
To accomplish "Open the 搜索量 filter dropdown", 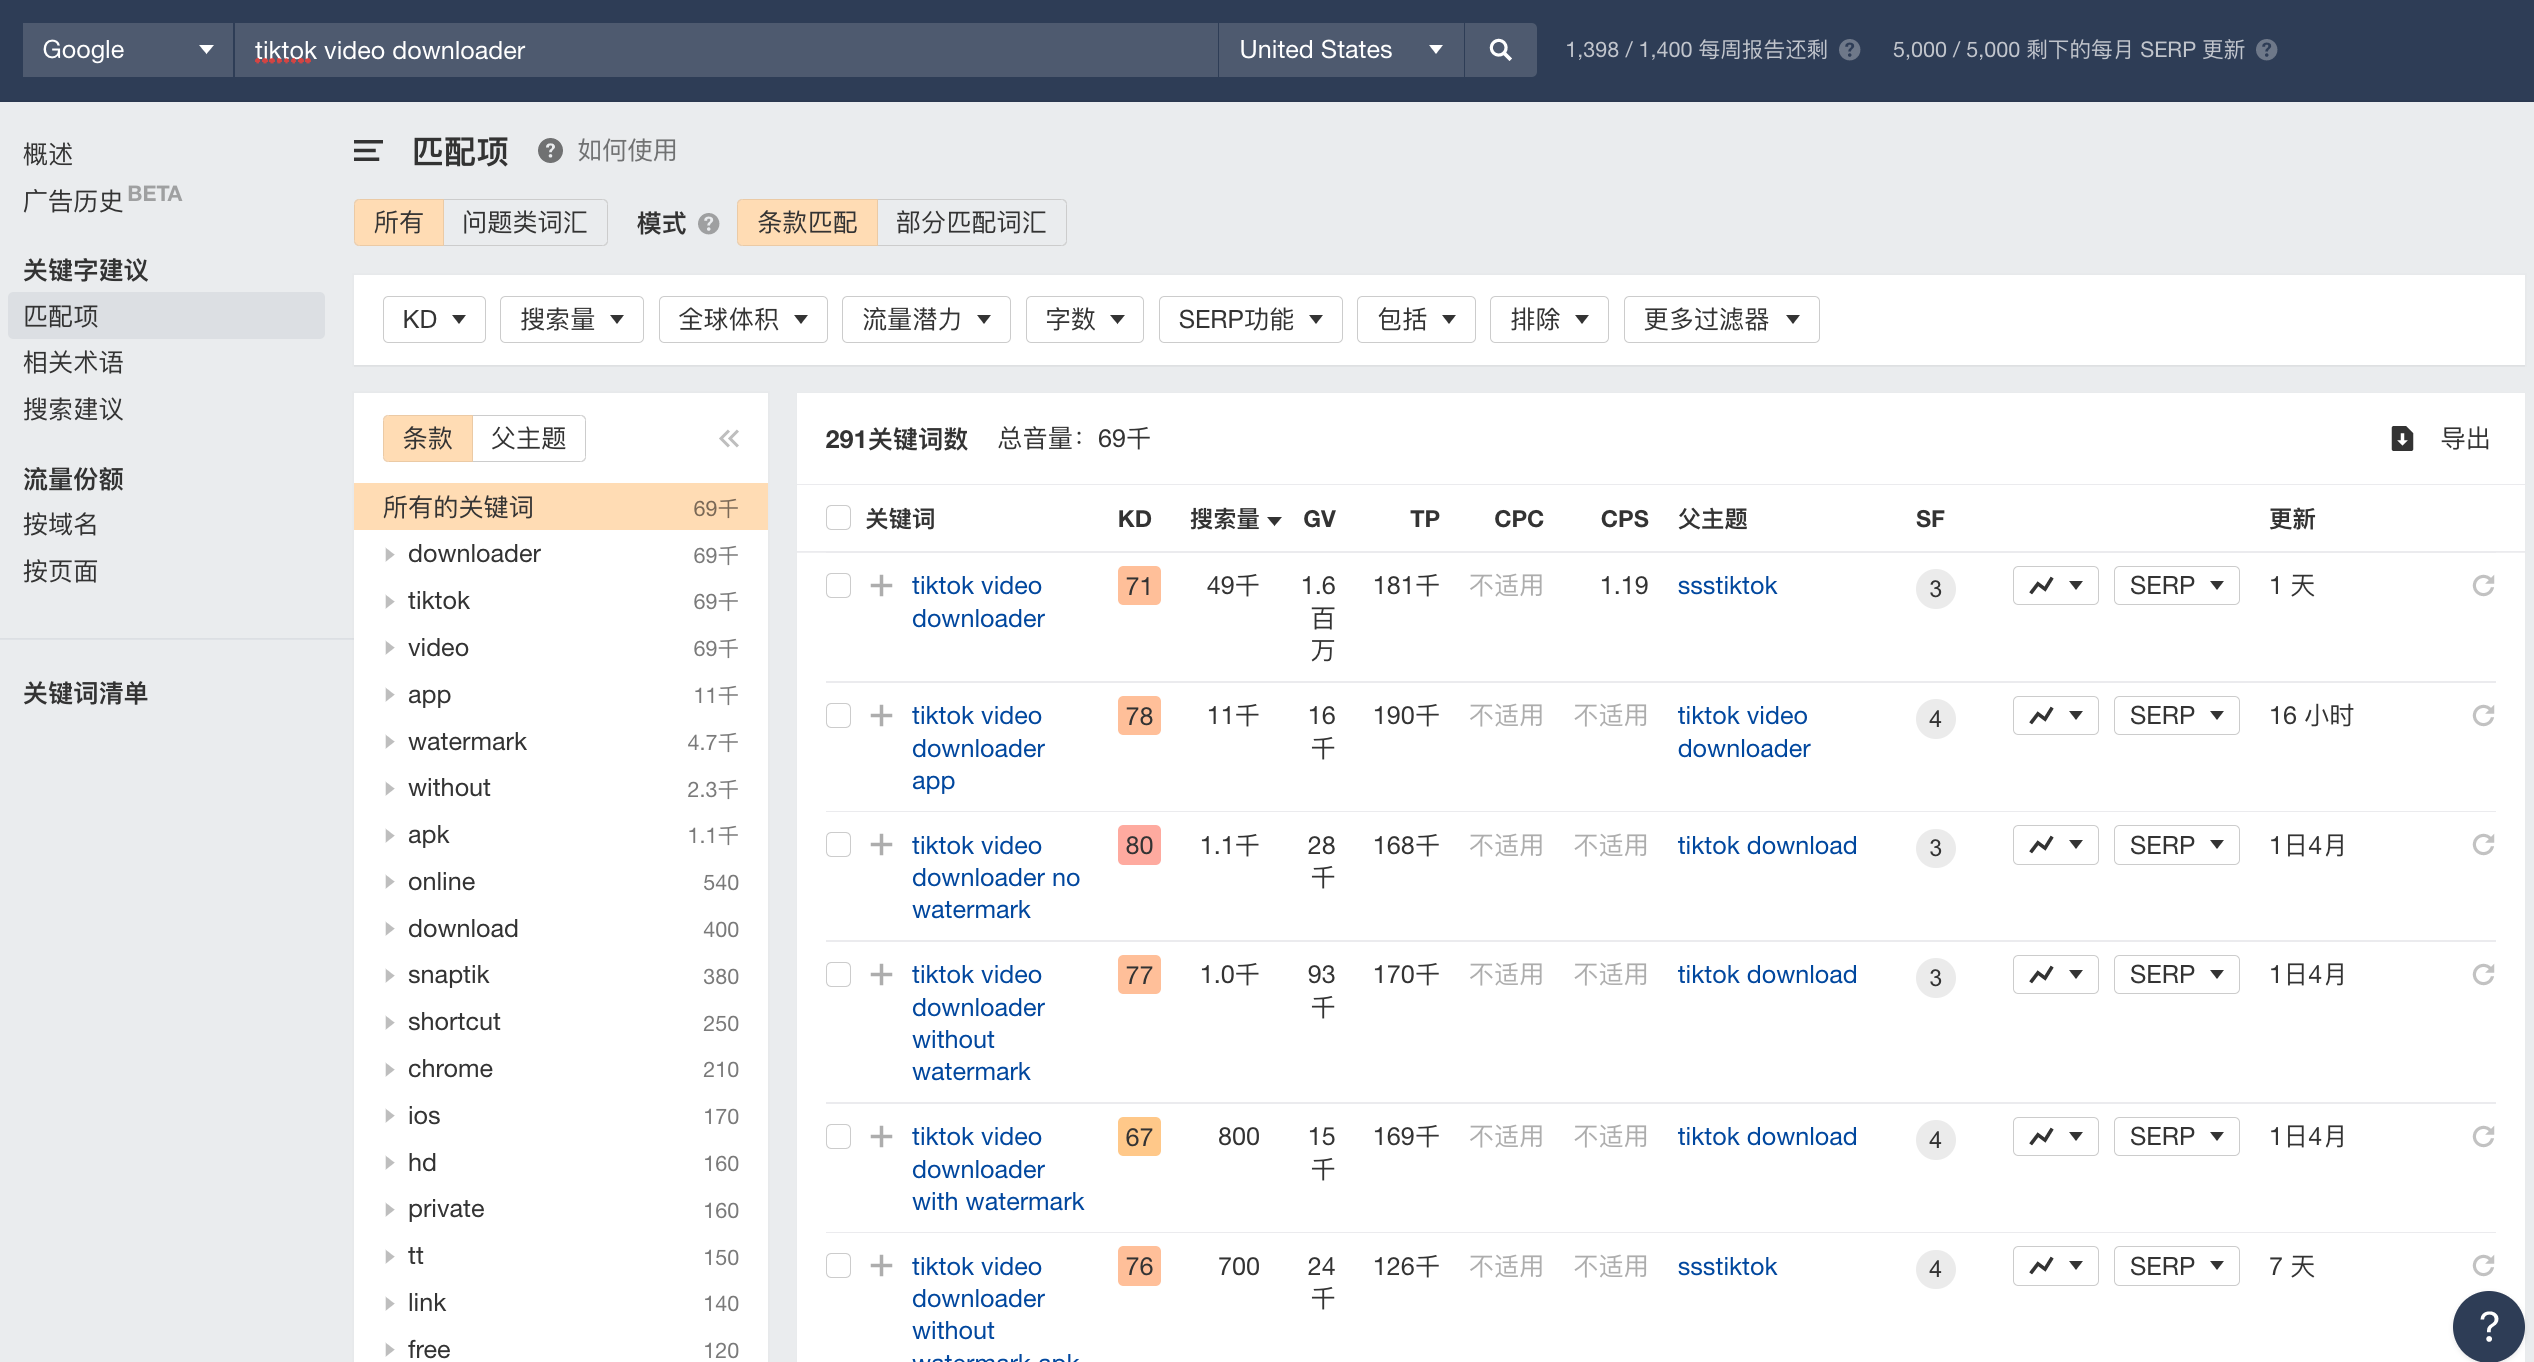I will click(572, 320).
